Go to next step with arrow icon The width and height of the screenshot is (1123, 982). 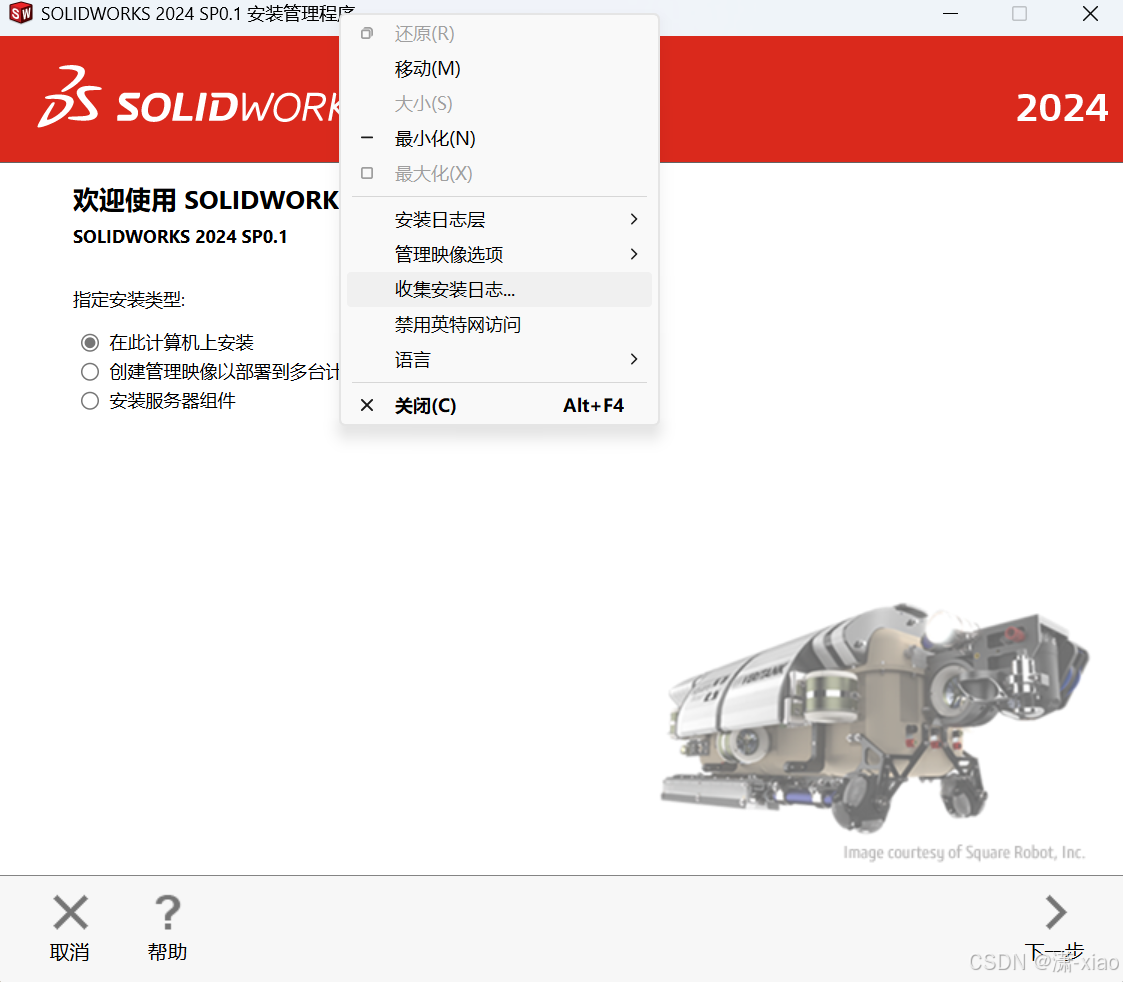click(x=1056, y=913)
